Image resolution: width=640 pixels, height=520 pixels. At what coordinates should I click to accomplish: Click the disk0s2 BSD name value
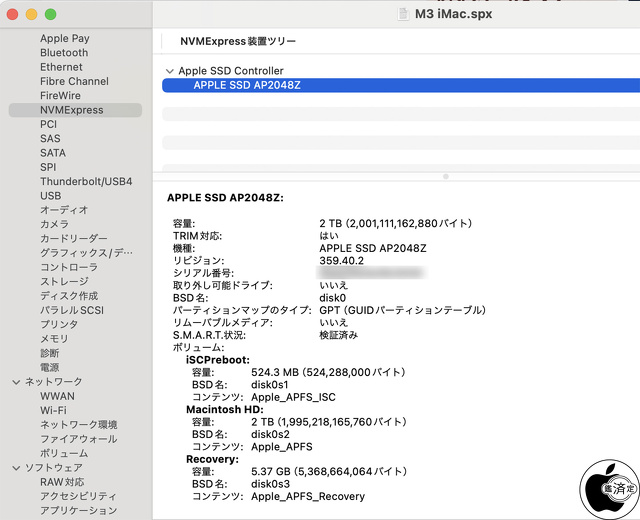pos(270,434)
